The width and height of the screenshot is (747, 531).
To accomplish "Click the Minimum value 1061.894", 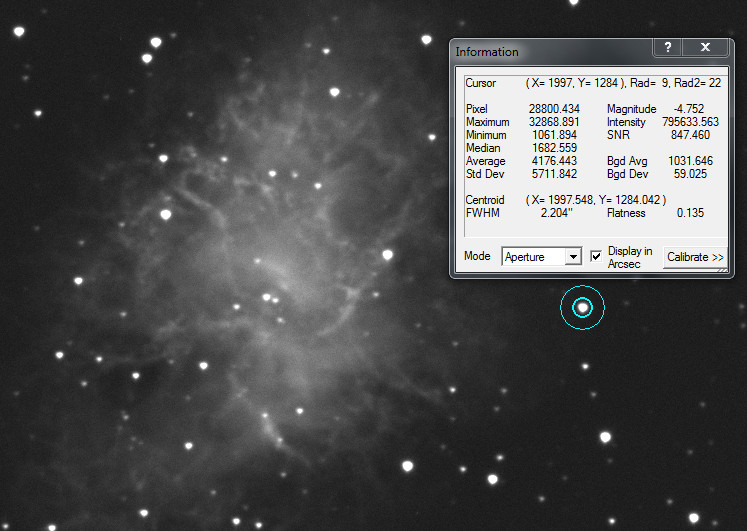I will coord(555,135).
